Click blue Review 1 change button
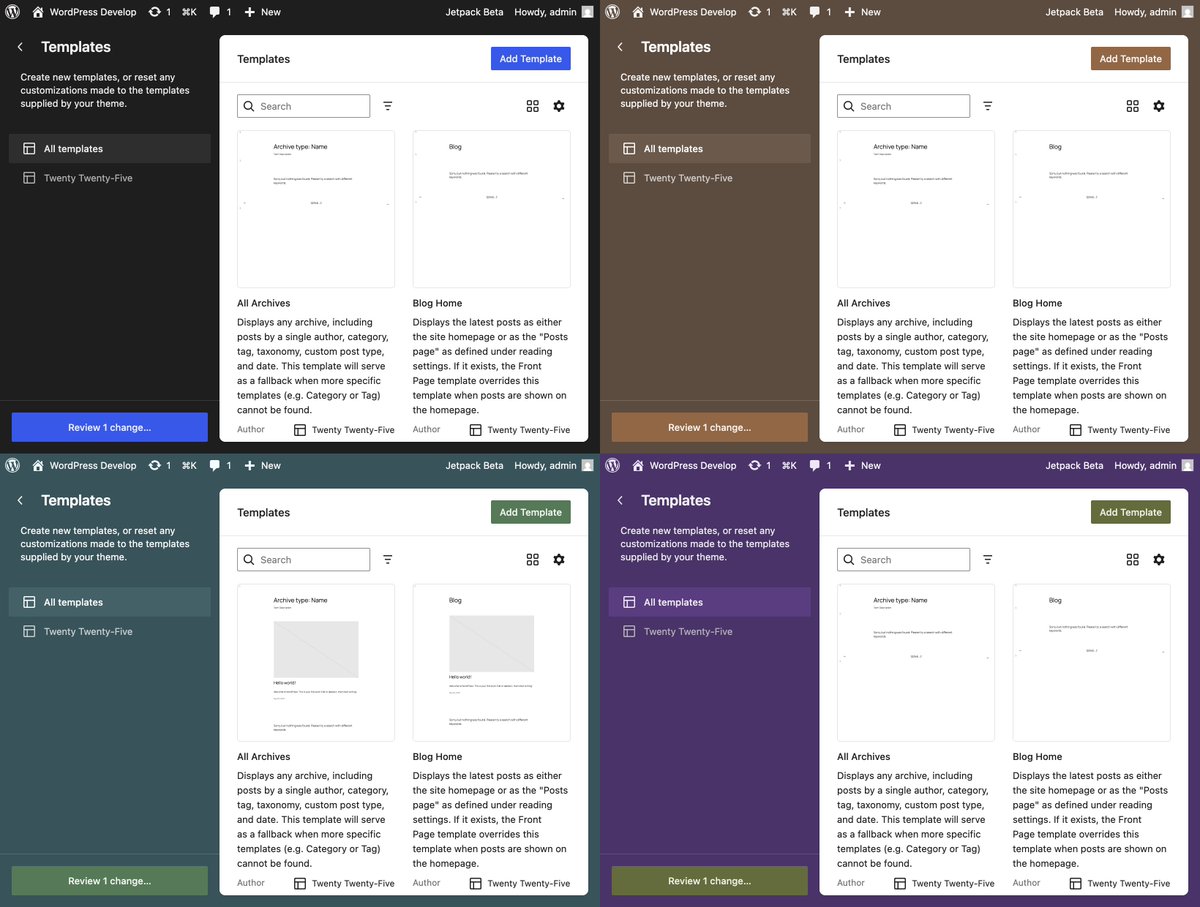Screen dimensions: 1200x907 coord(110,427)
